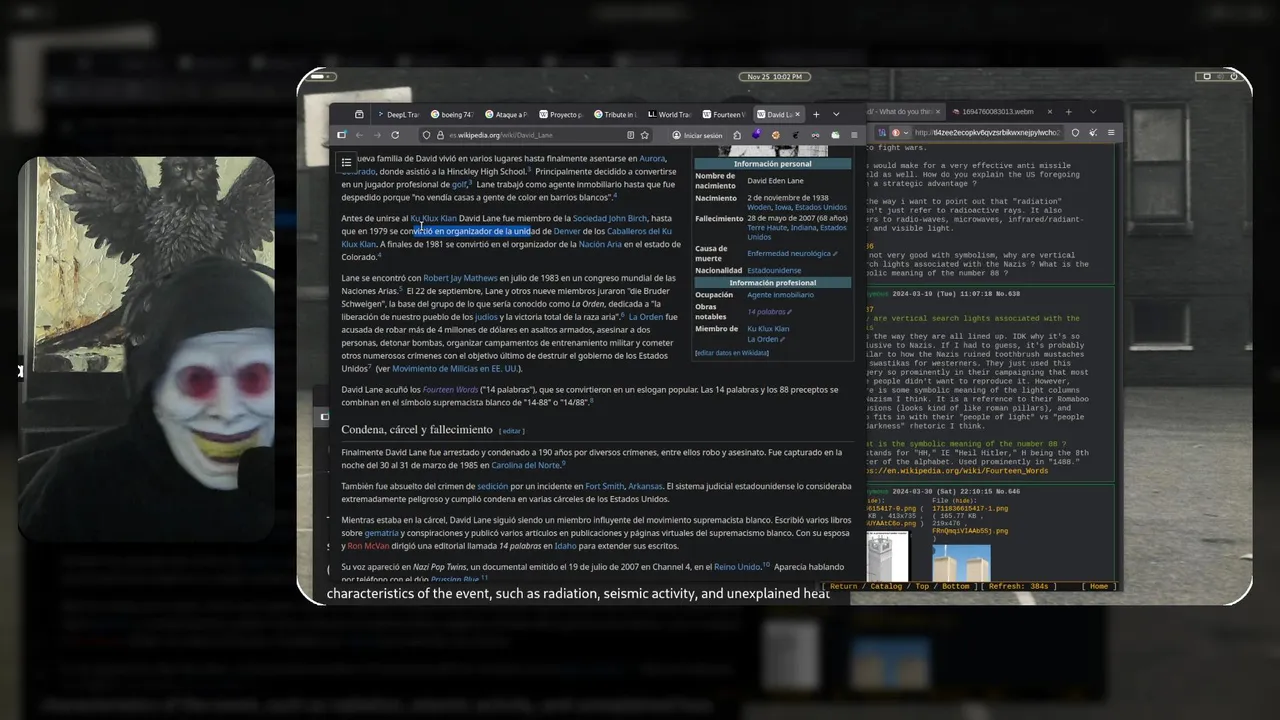Open the system status menu at top right

(1218, 77)
